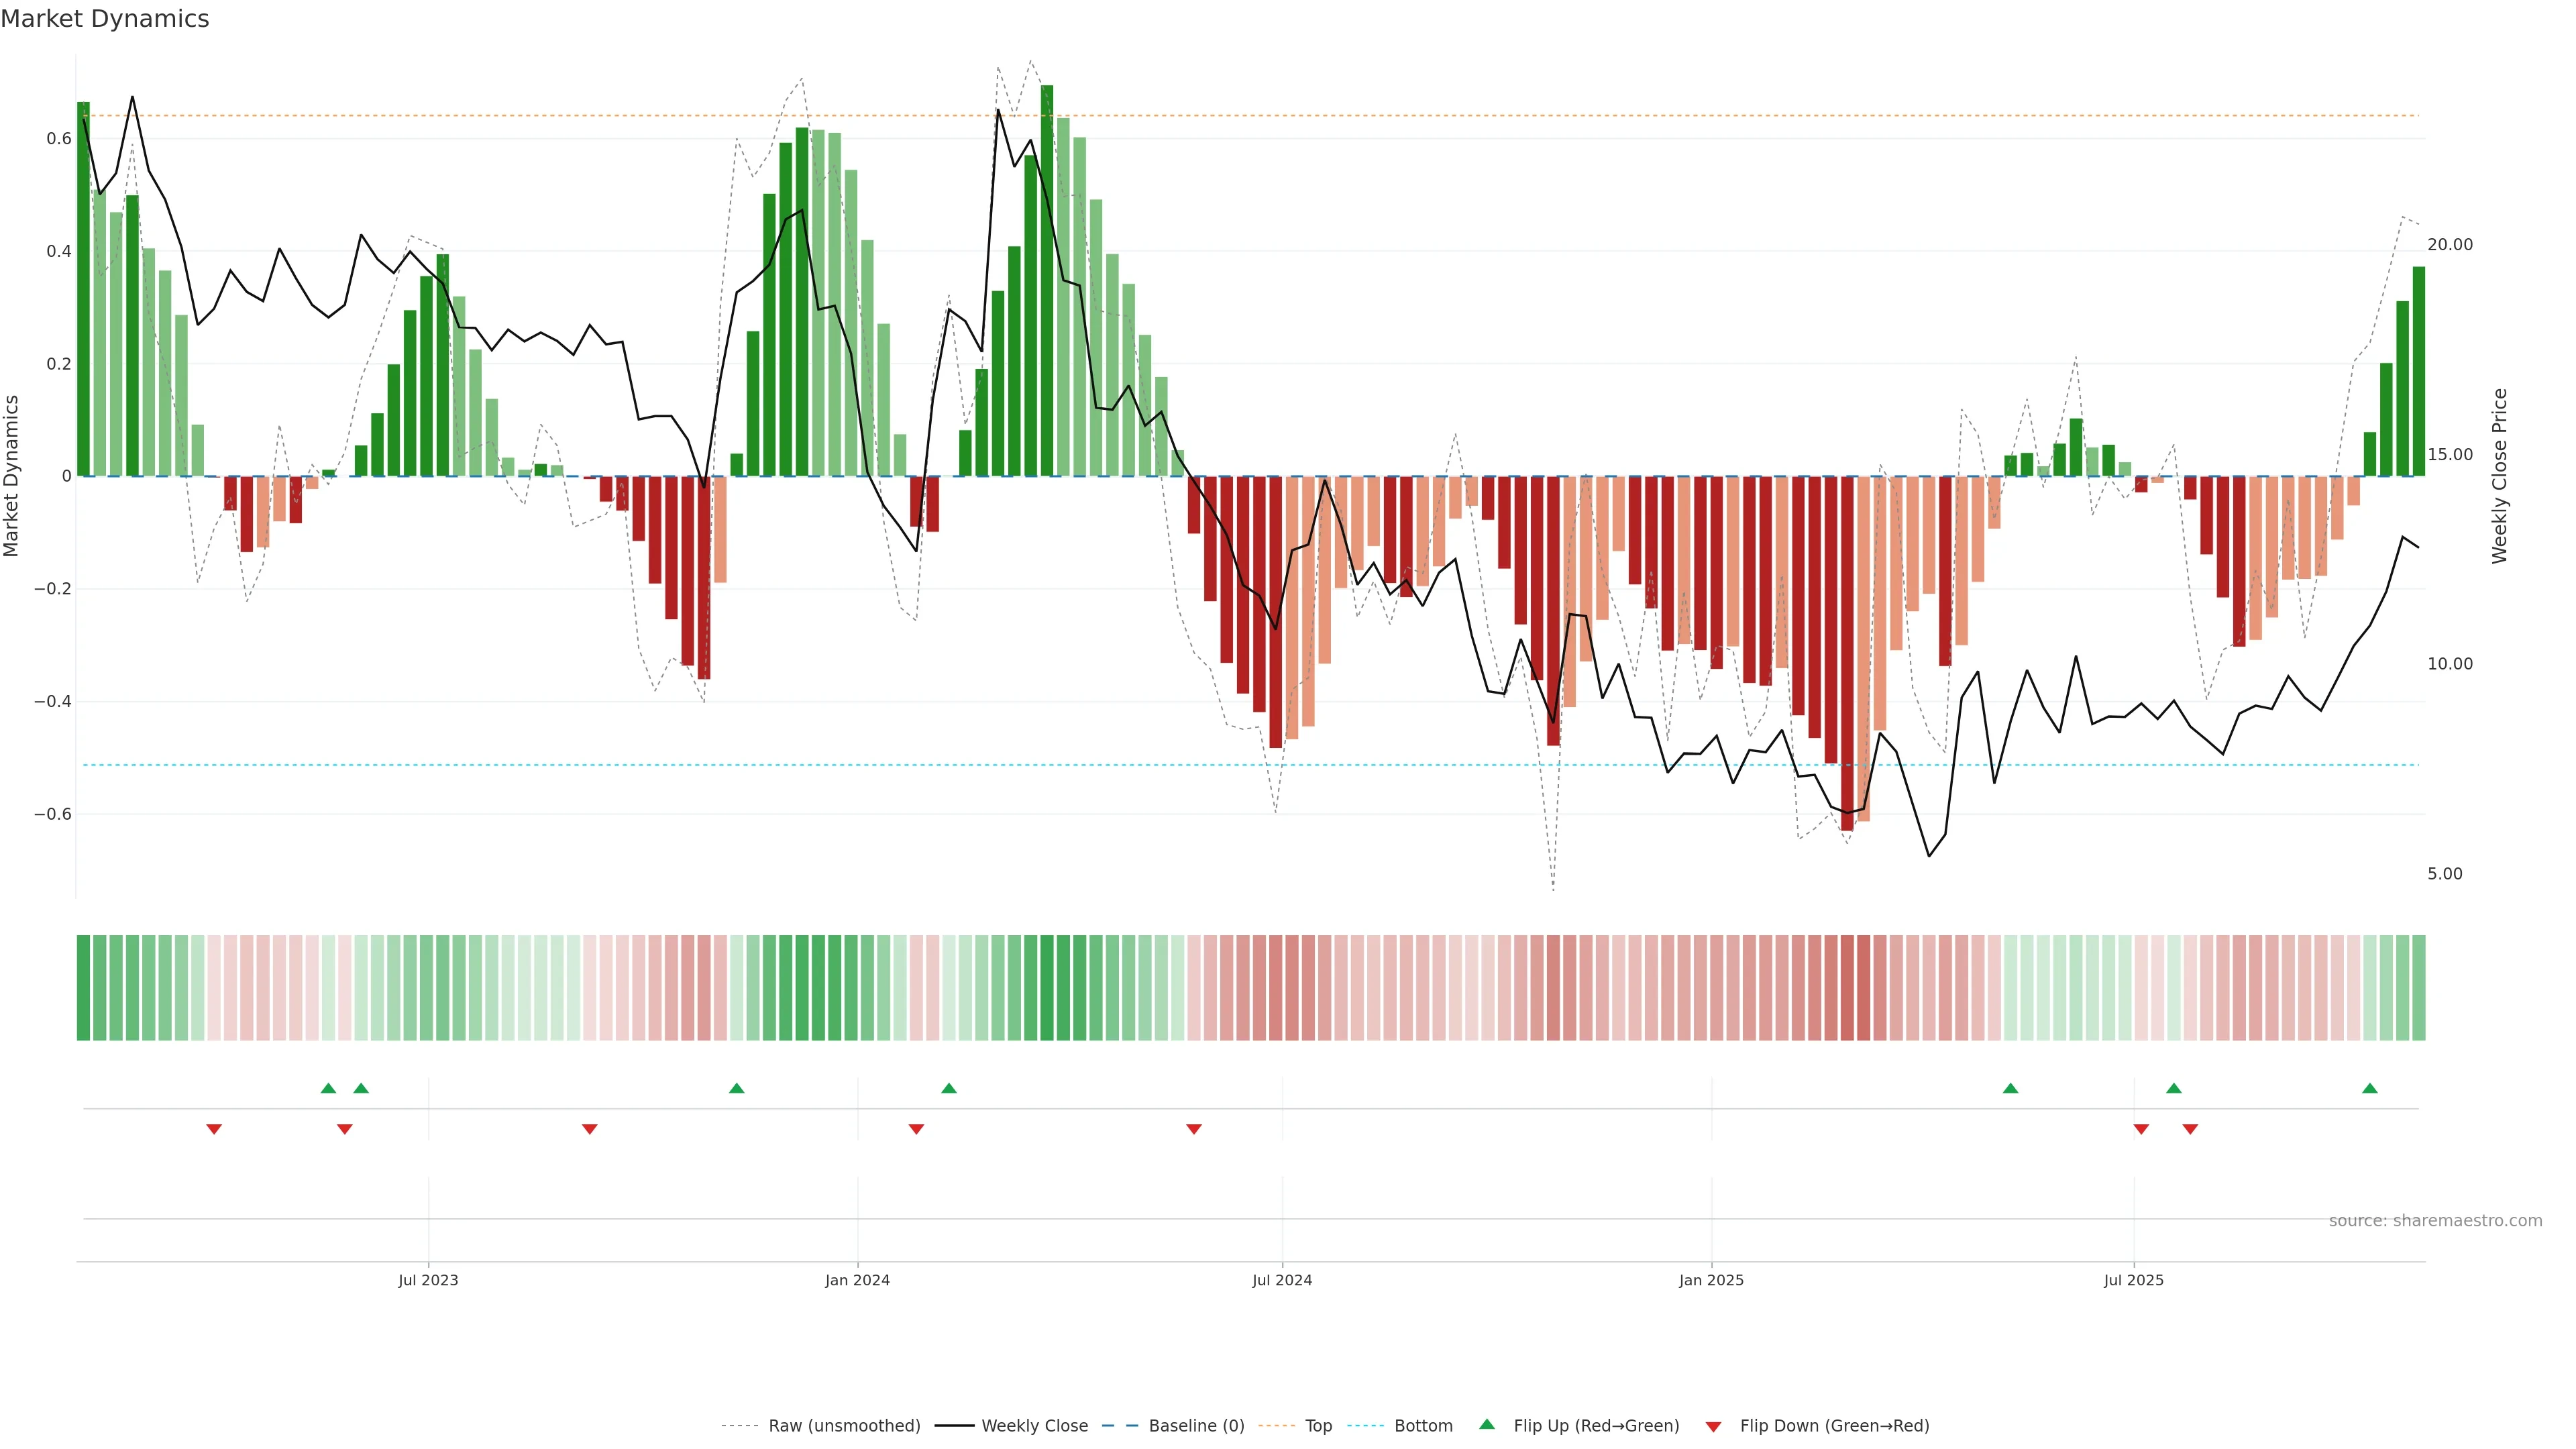2576x1449 pixels.
Task: Click red flip-down marker just before Jul 2024
Action: coord(1193,1129)
